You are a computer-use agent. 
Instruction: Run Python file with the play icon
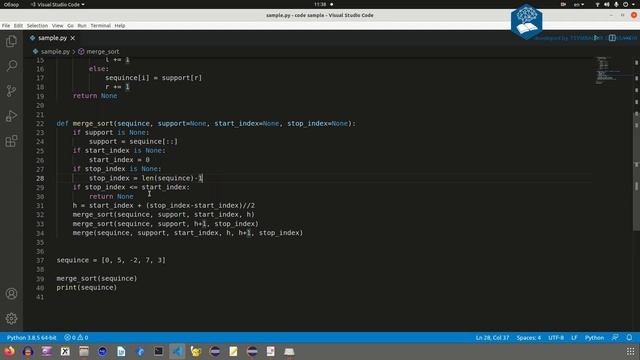(x=597, y=38)
